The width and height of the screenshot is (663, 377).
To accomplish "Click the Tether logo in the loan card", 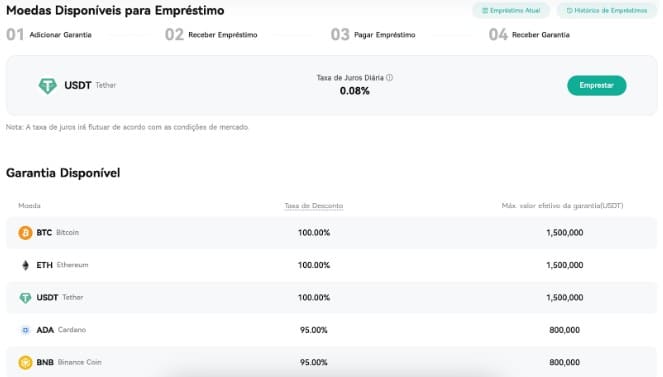I will pos(47,86).
